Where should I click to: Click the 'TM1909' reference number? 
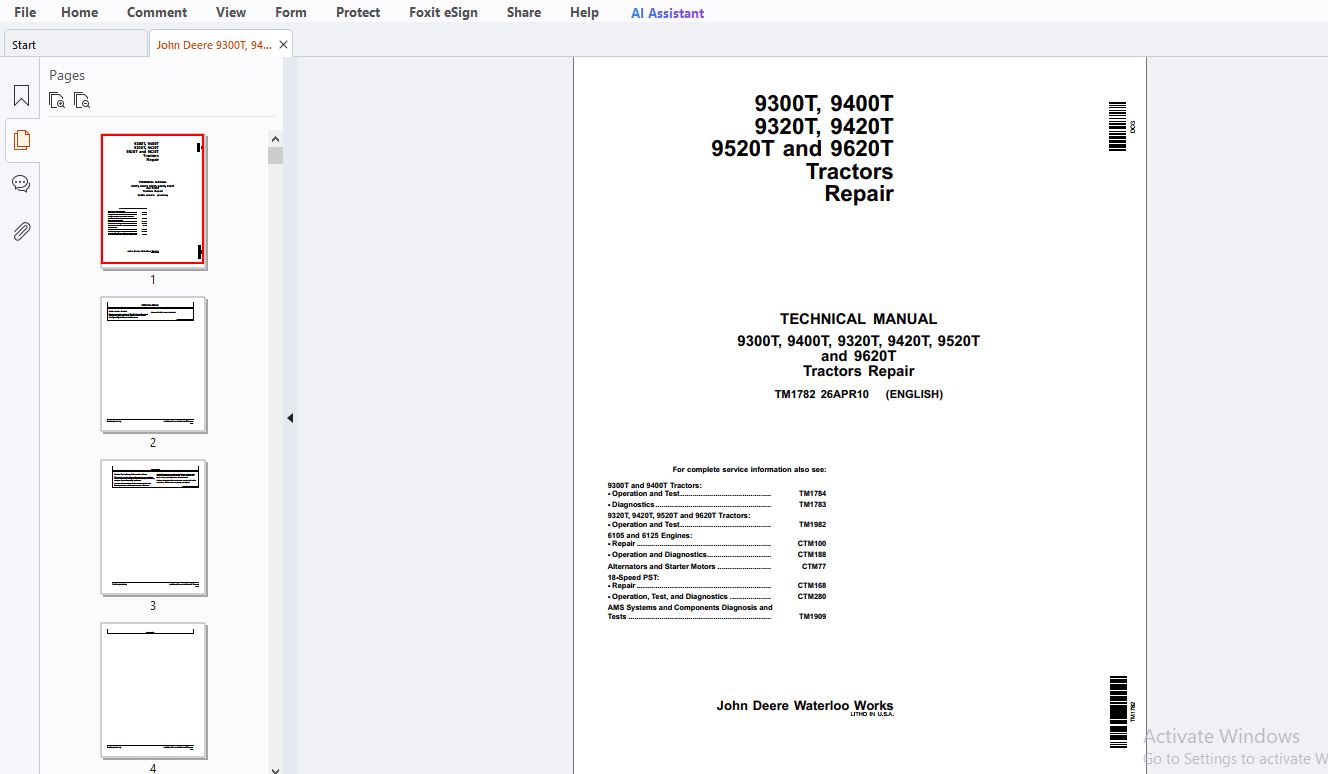(x=812, y=617)
